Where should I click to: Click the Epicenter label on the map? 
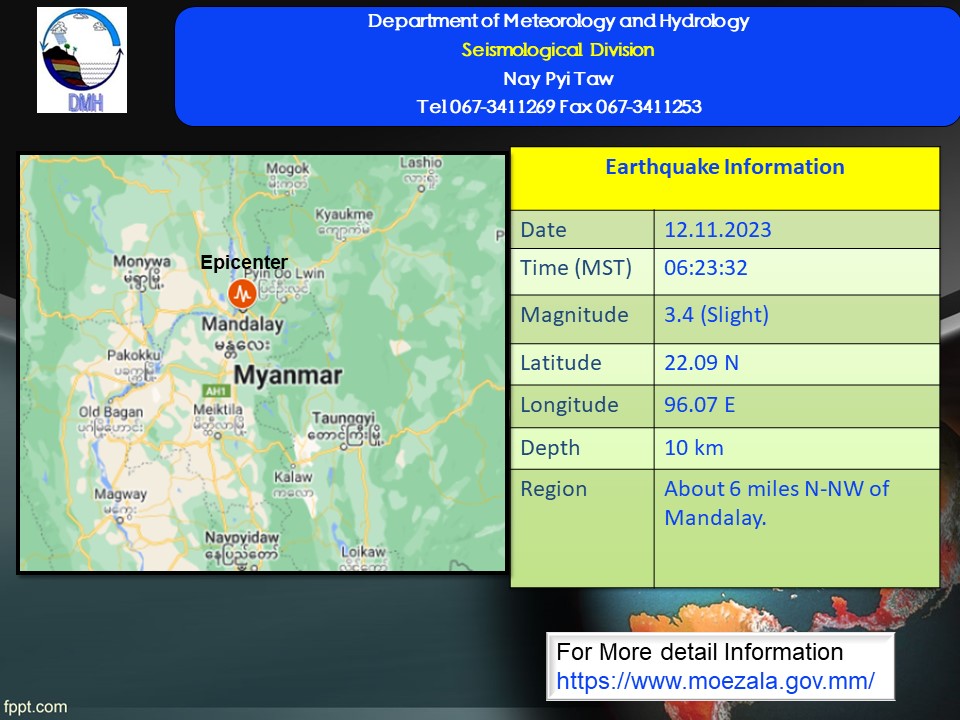coord(244,262)
